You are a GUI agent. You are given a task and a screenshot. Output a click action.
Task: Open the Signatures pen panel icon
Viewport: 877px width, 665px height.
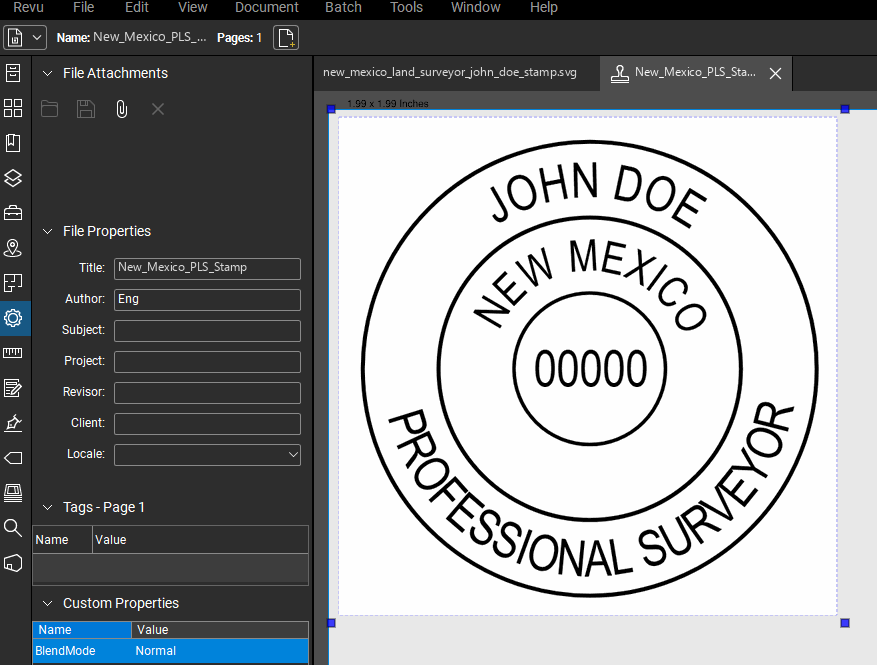pos(13,423)
